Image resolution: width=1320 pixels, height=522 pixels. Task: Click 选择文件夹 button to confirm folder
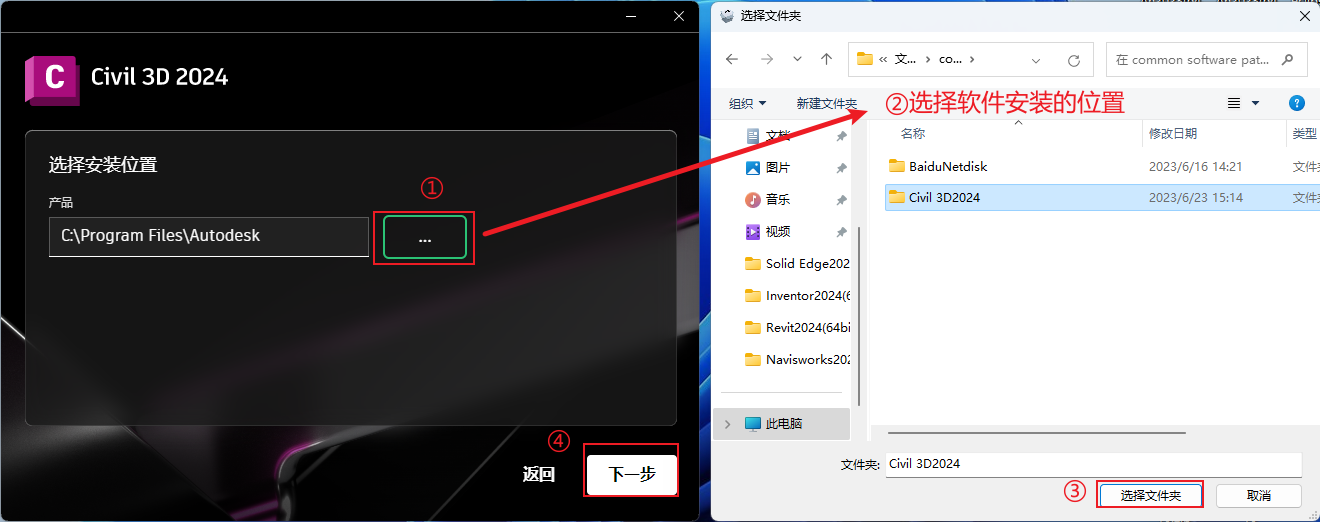click(1150, 495)
